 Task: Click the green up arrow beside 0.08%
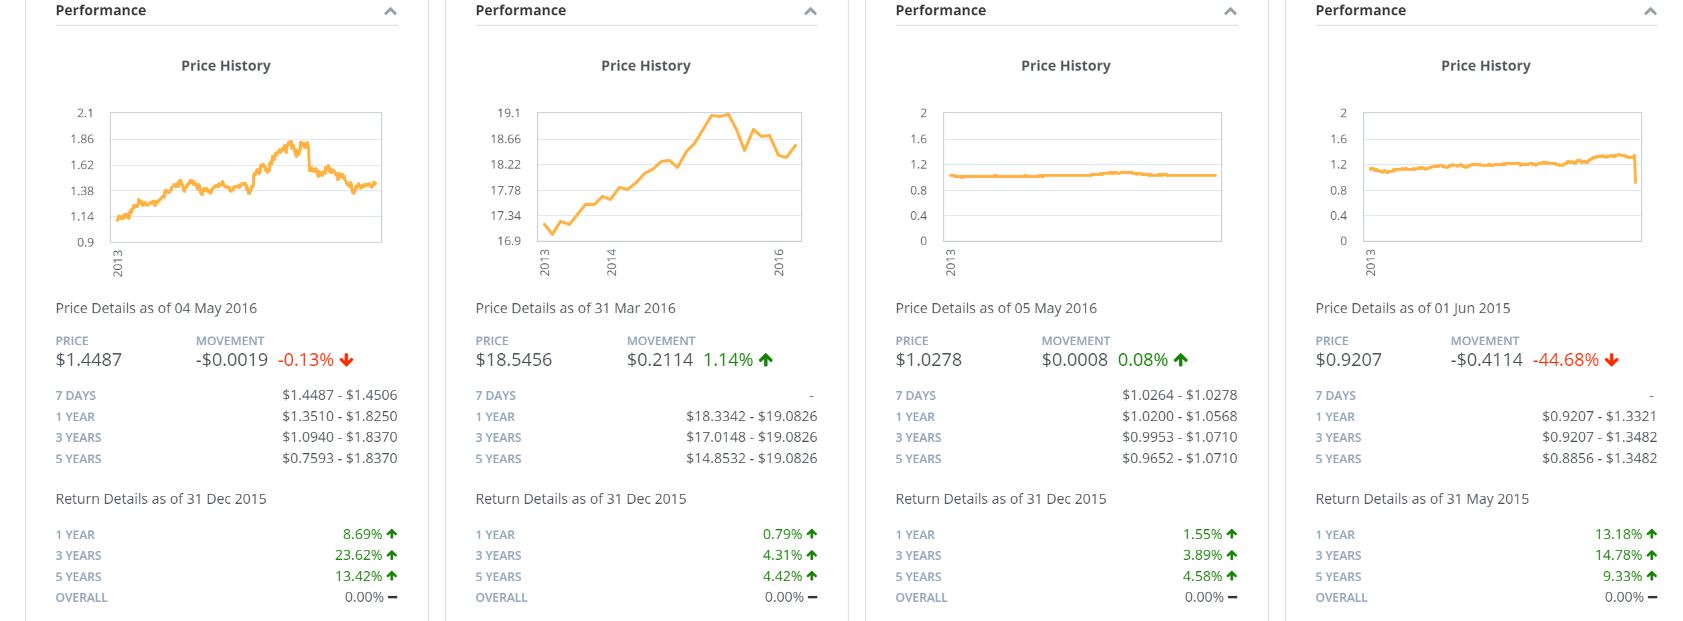coord(1181,360)
